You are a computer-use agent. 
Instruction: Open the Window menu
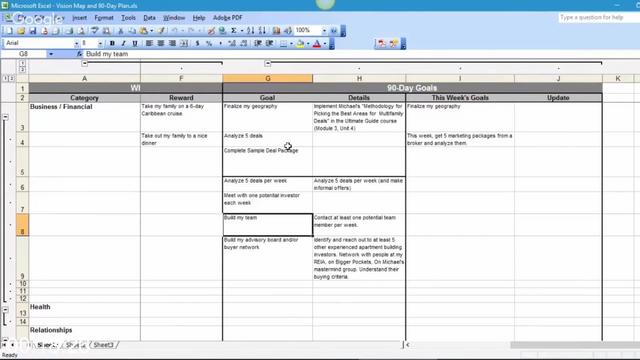174,18
